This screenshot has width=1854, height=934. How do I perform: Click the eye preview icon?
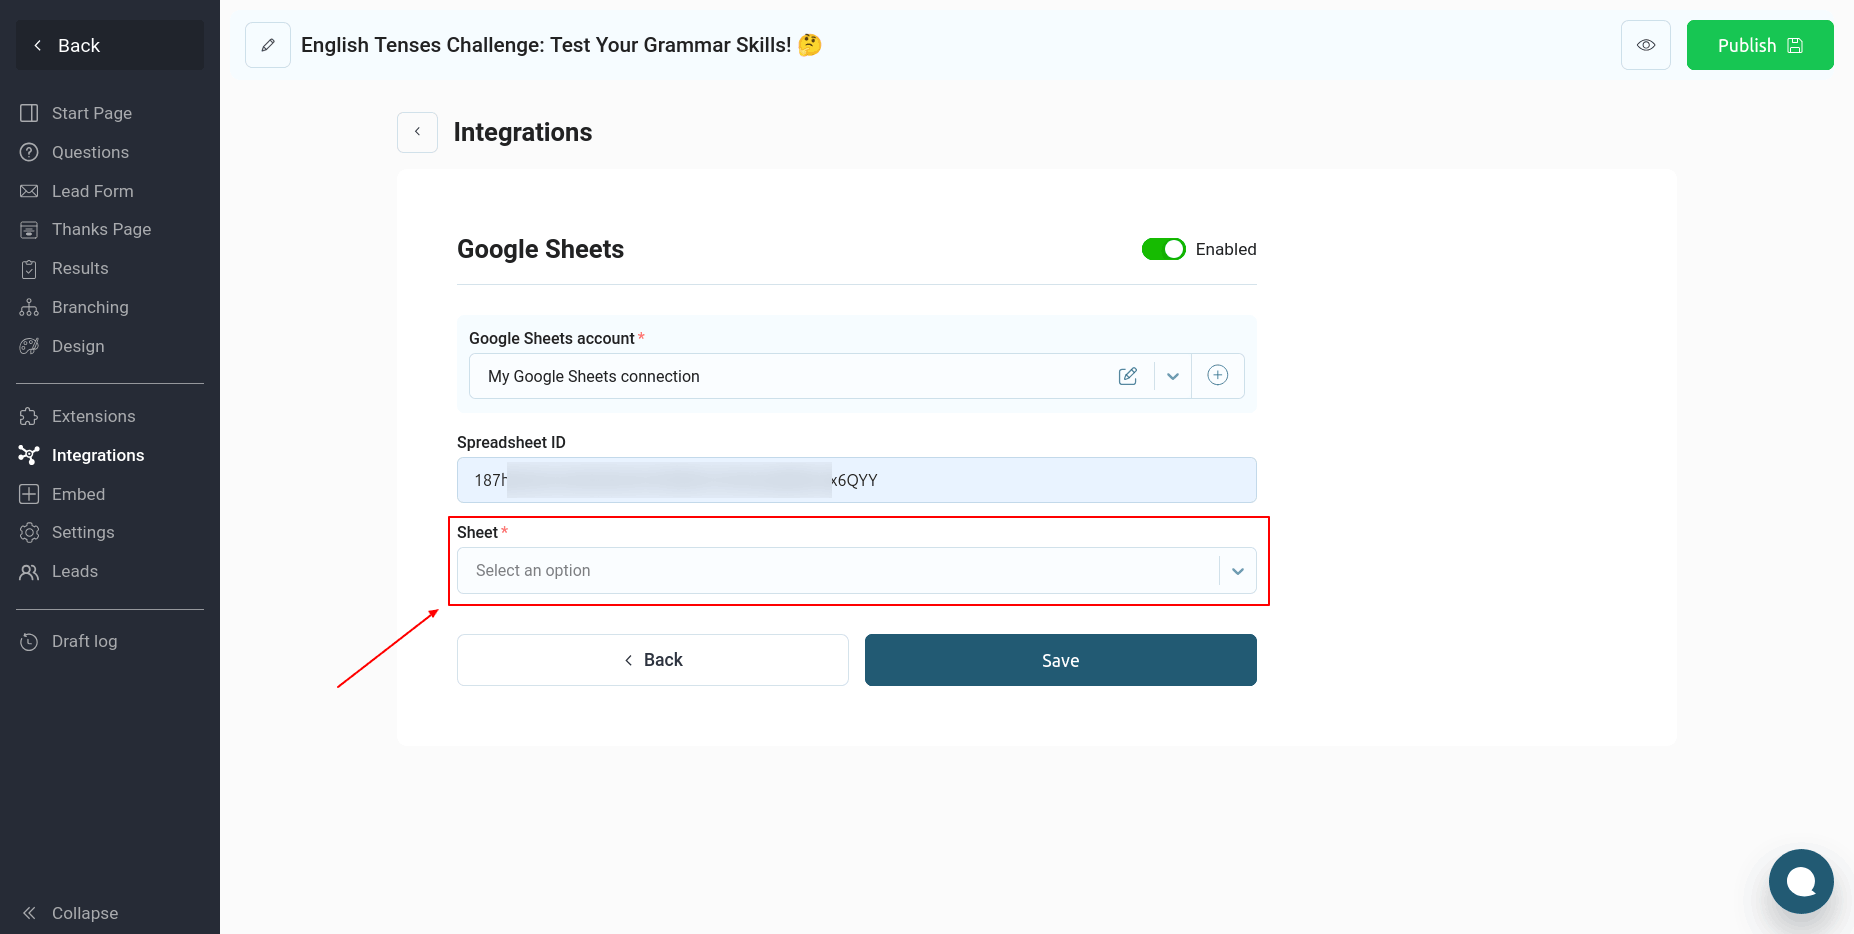[1645, 45]
